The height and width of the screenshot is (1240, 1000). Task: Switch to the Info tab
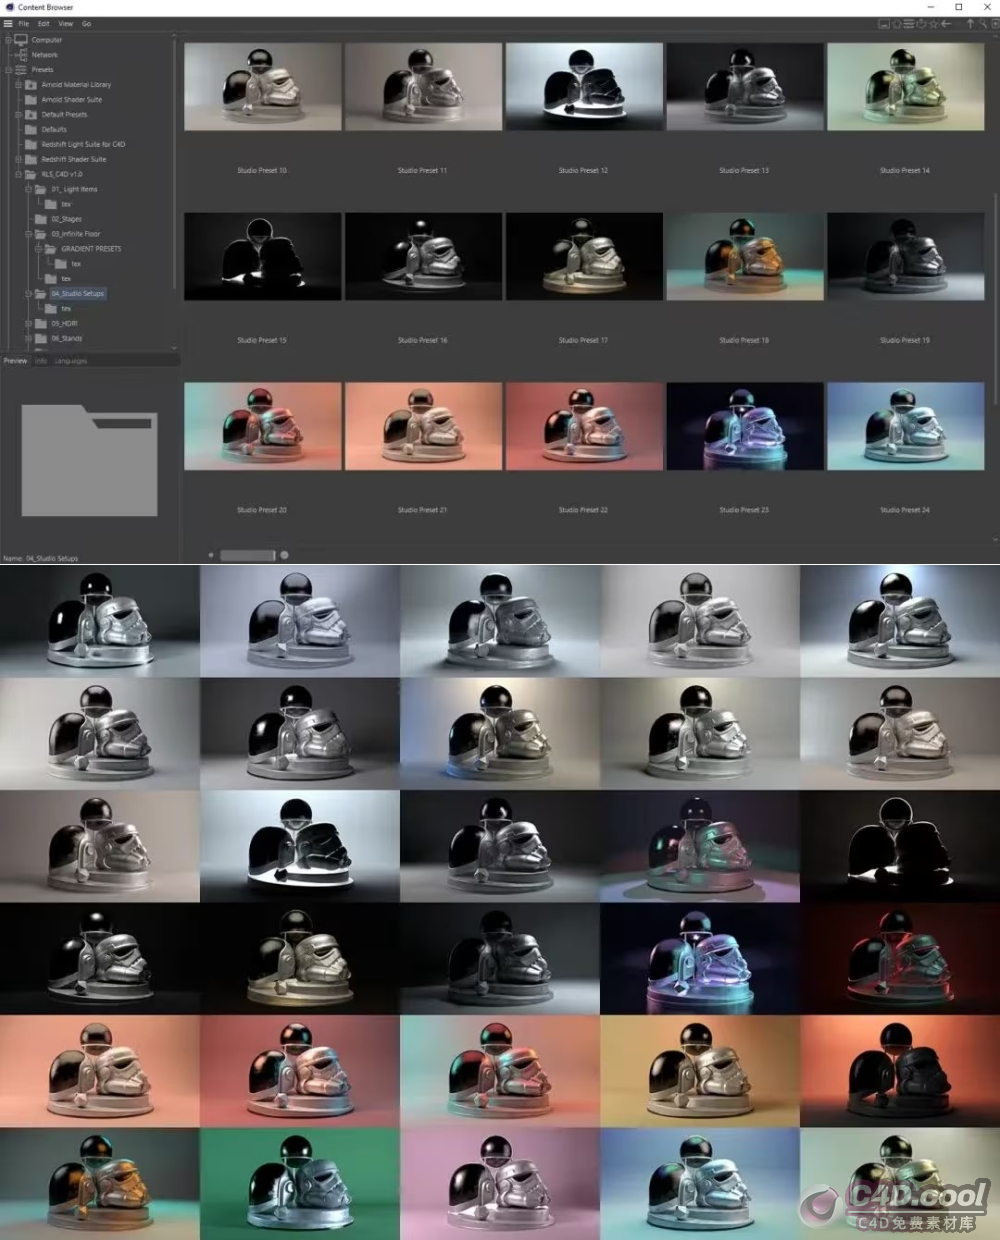click(41, 361)
